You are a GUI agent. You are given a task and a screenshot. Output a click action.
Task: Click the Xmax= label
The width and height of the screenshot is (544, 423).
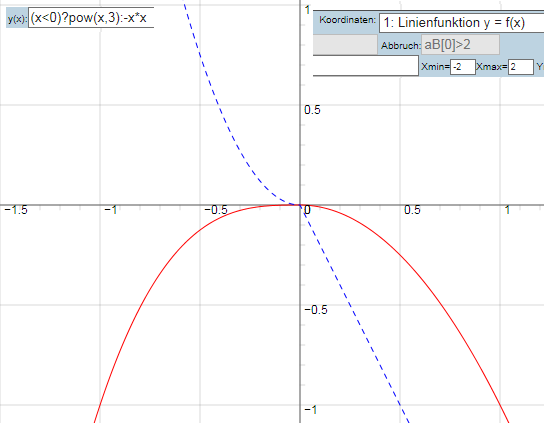pos(492,67)
